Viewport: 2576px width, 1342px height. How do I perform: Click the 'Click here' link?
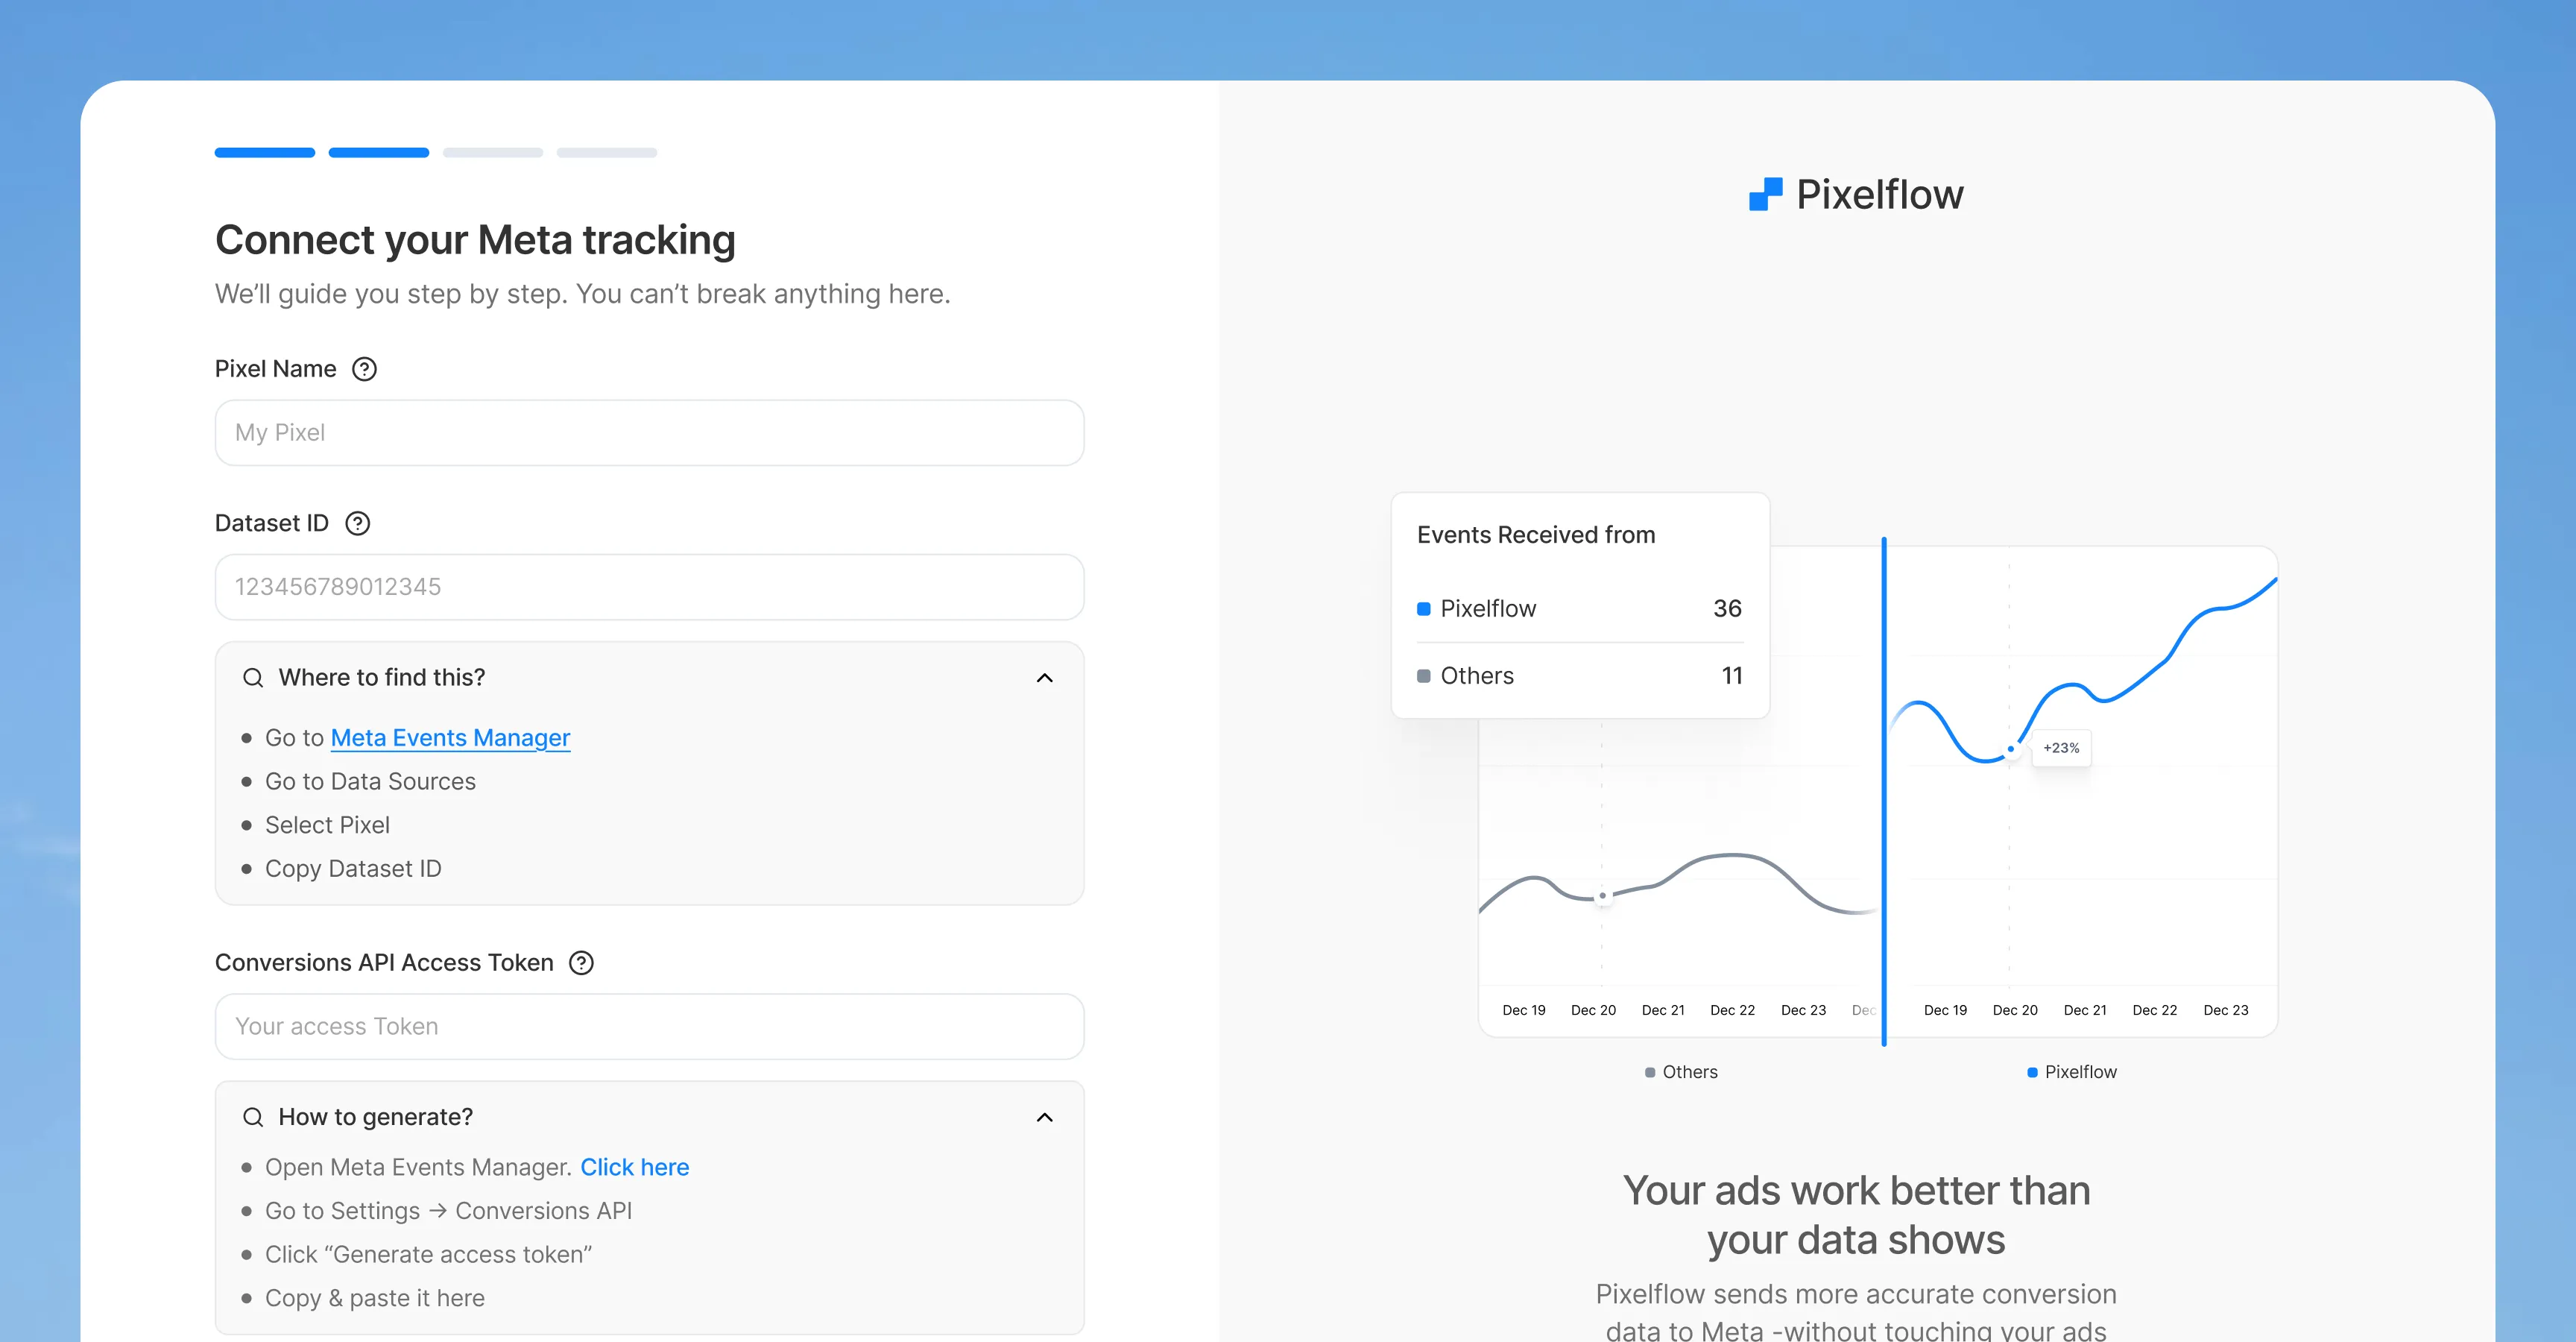click(634, 1167)
